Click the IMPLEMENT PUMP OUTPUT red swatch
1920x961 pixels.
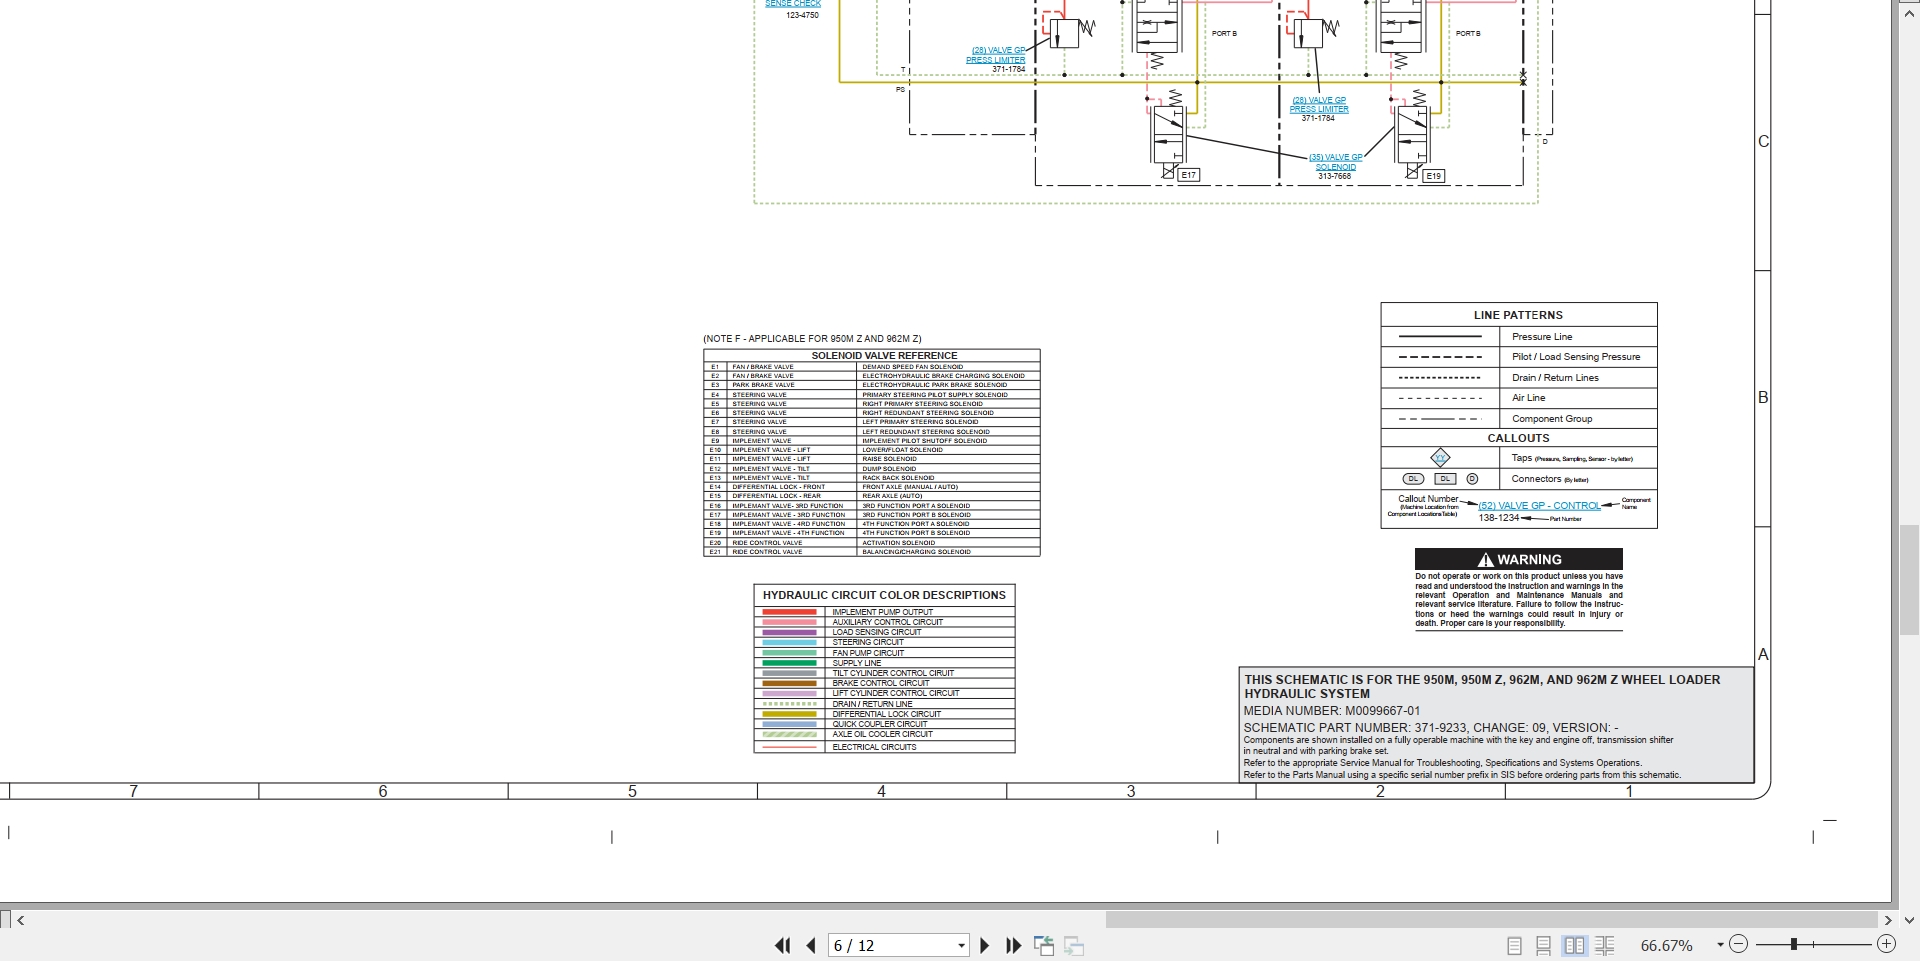(790, 612)
